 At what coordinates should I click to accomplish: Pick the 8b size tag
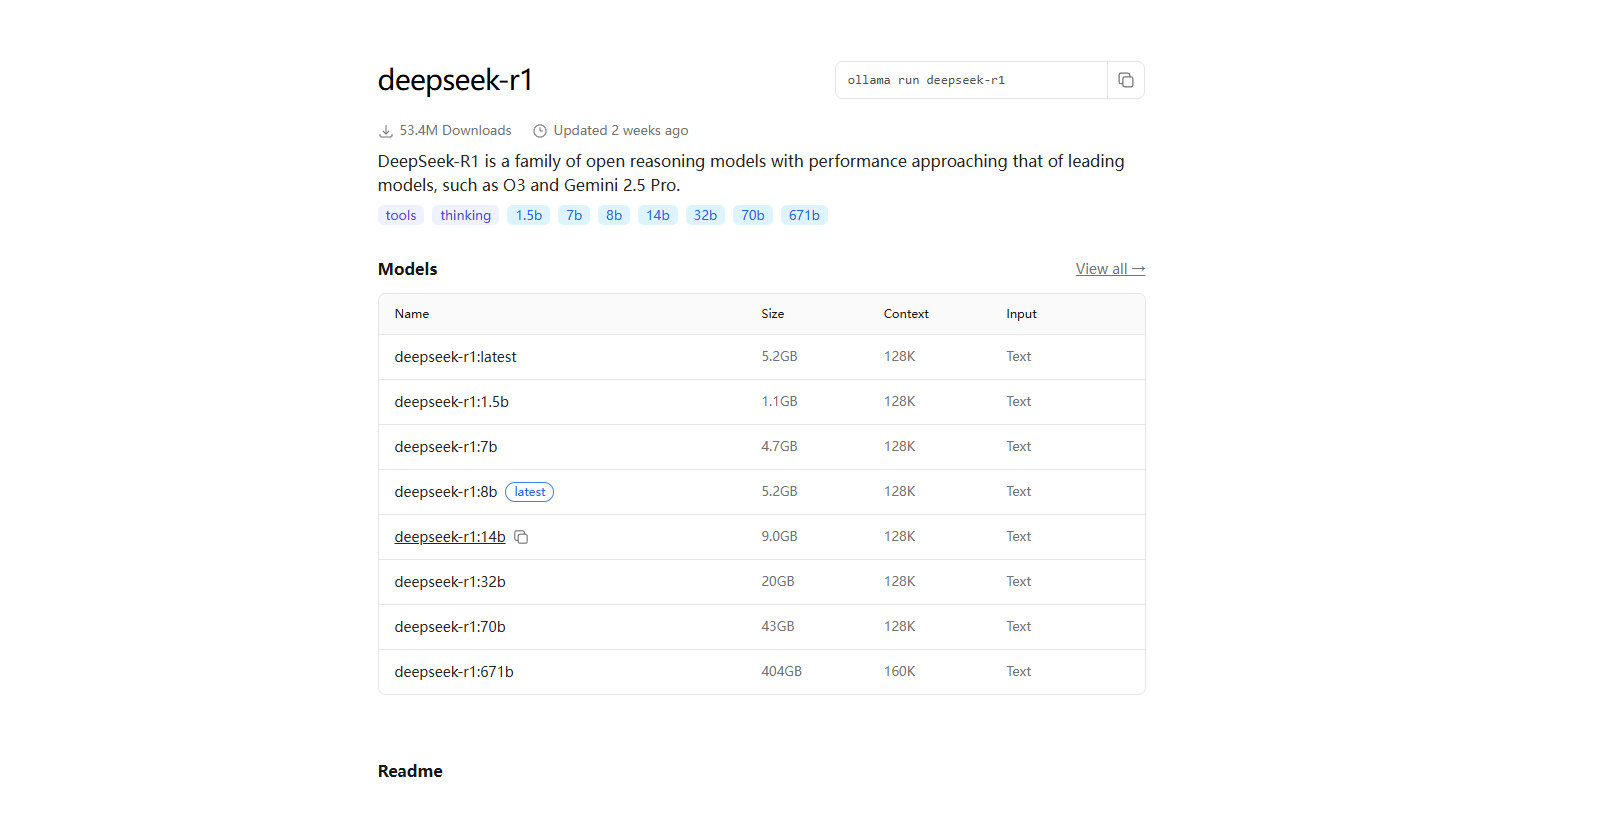click(x=614, y=215)
